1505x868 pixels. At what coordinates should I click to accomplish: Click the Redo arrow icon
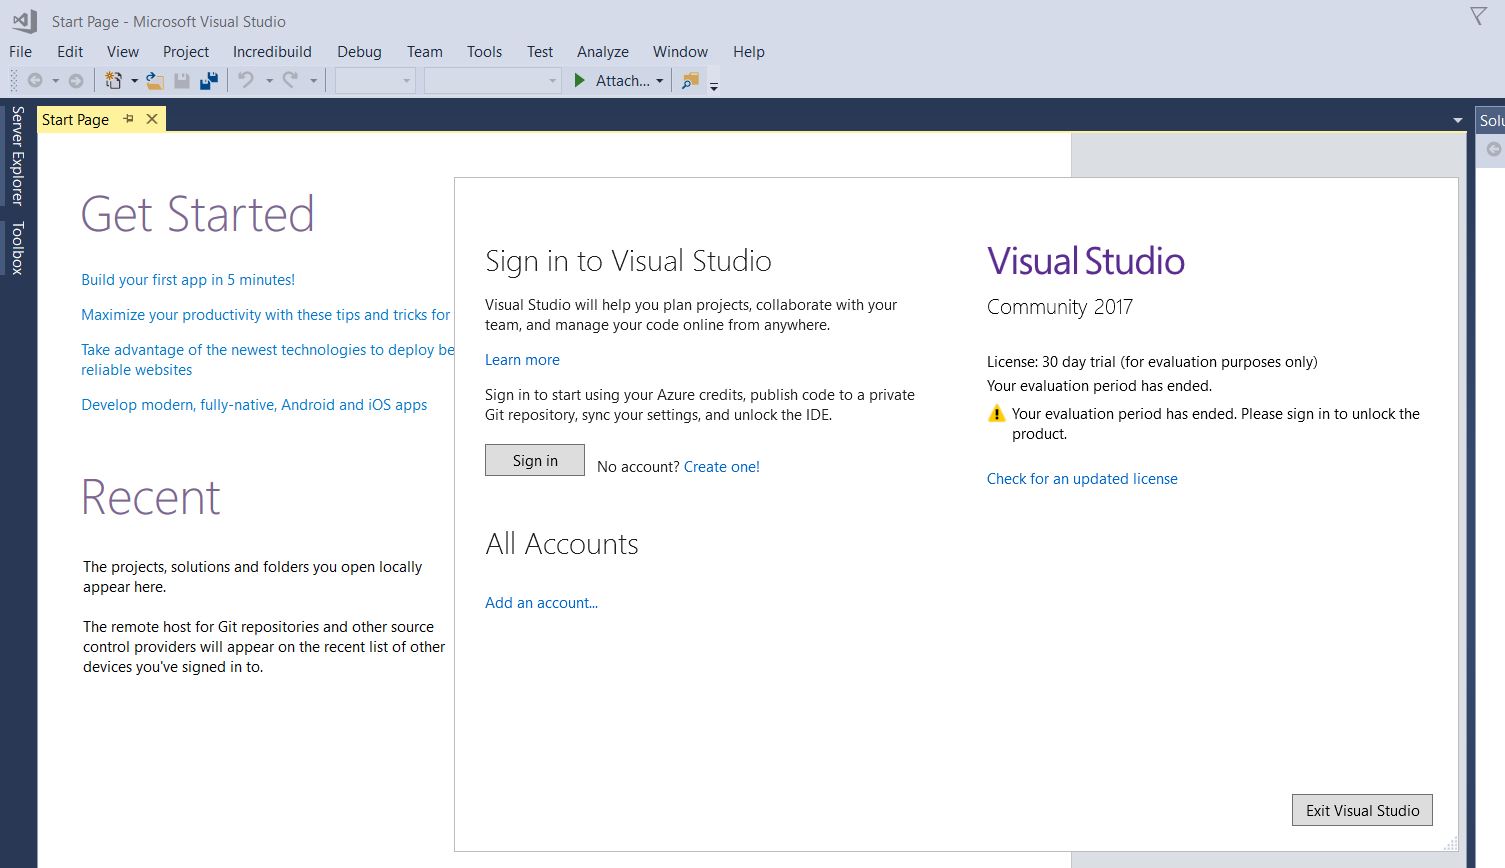tap(290, 80)
